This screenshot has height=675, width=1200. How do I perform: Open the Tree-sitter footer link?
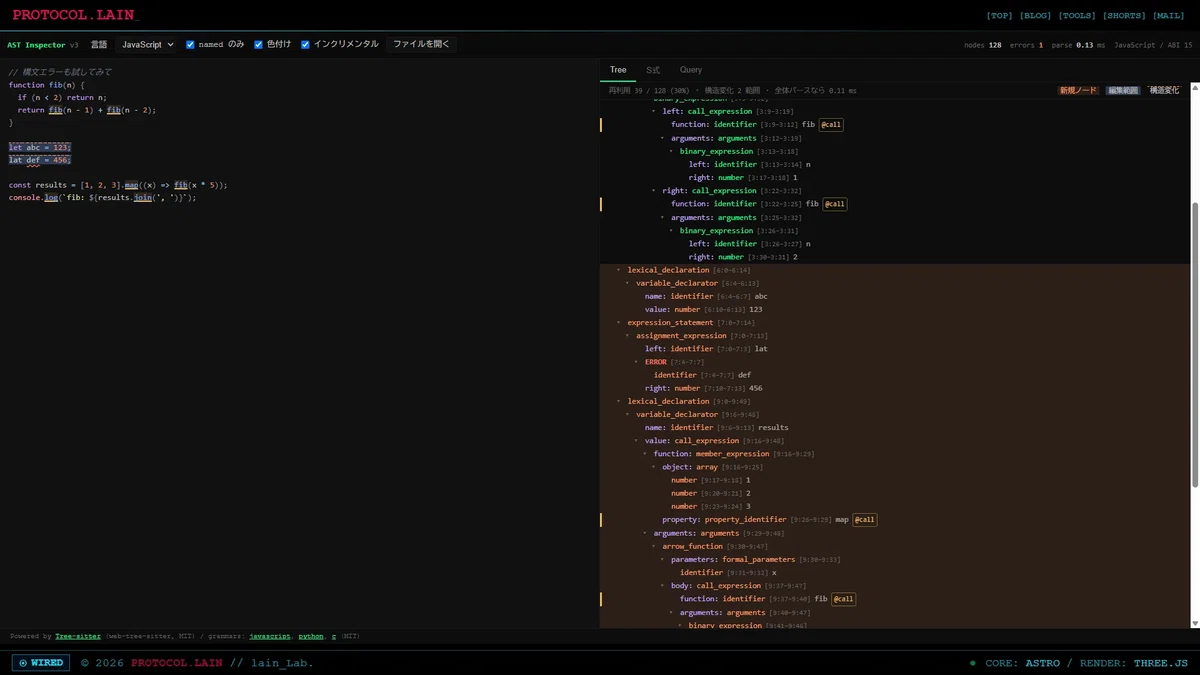77,636
